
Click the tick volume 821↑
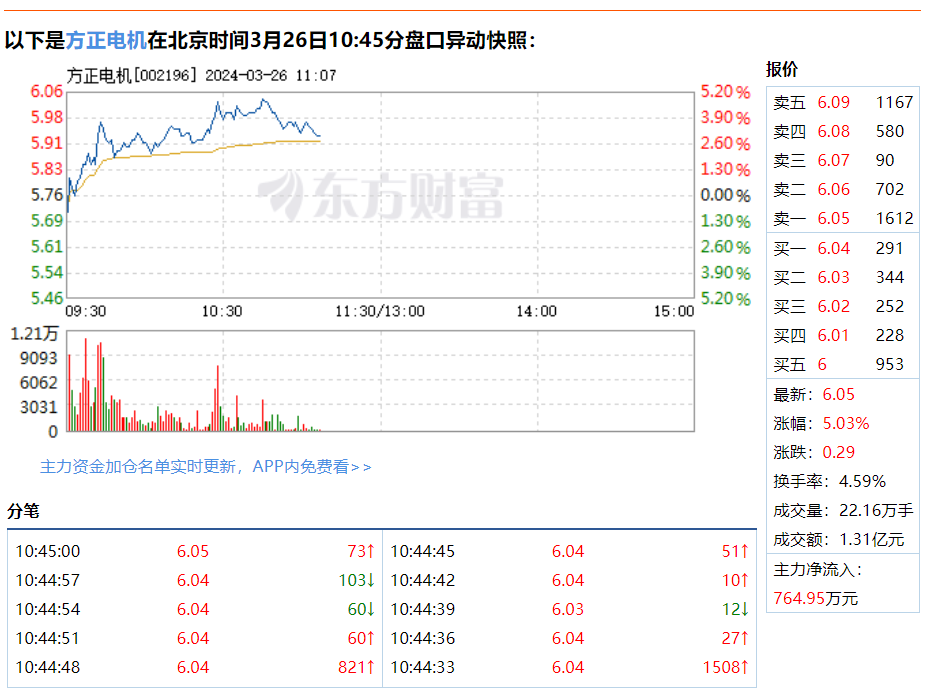click(x=356, y=667)
